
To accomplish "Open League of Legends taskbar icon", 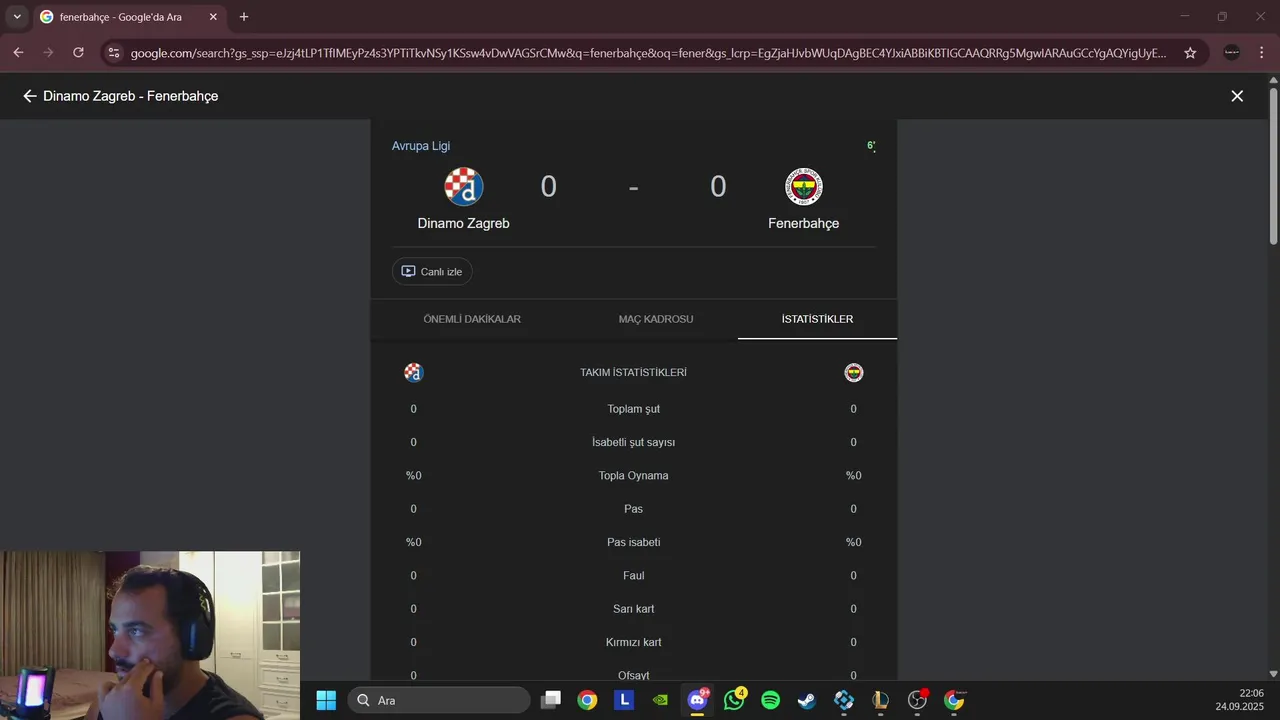I will pos(881,700).
